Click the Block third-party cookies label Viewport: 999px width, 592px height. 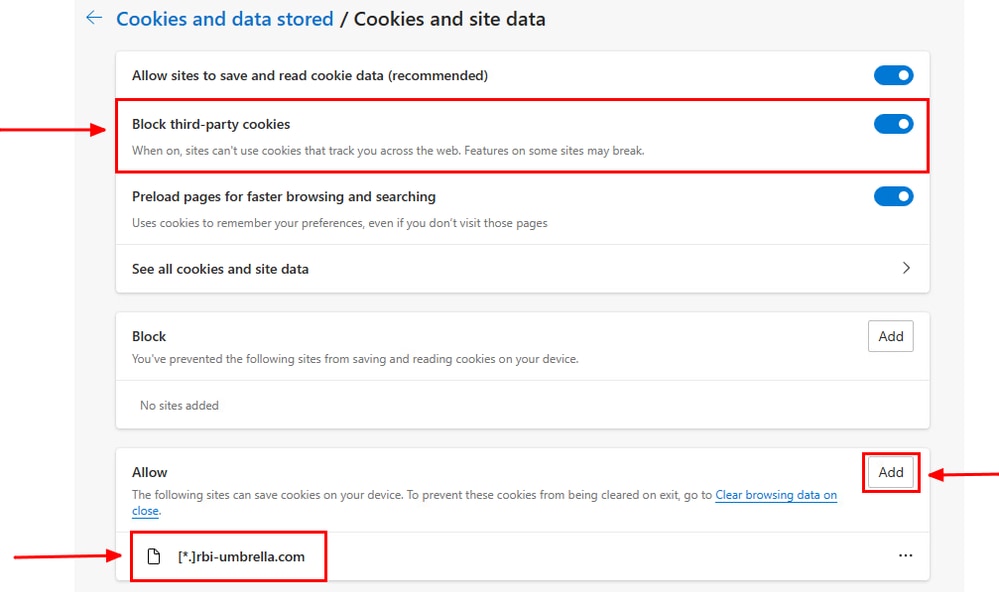pyautogui.click(x=211, y=124)
